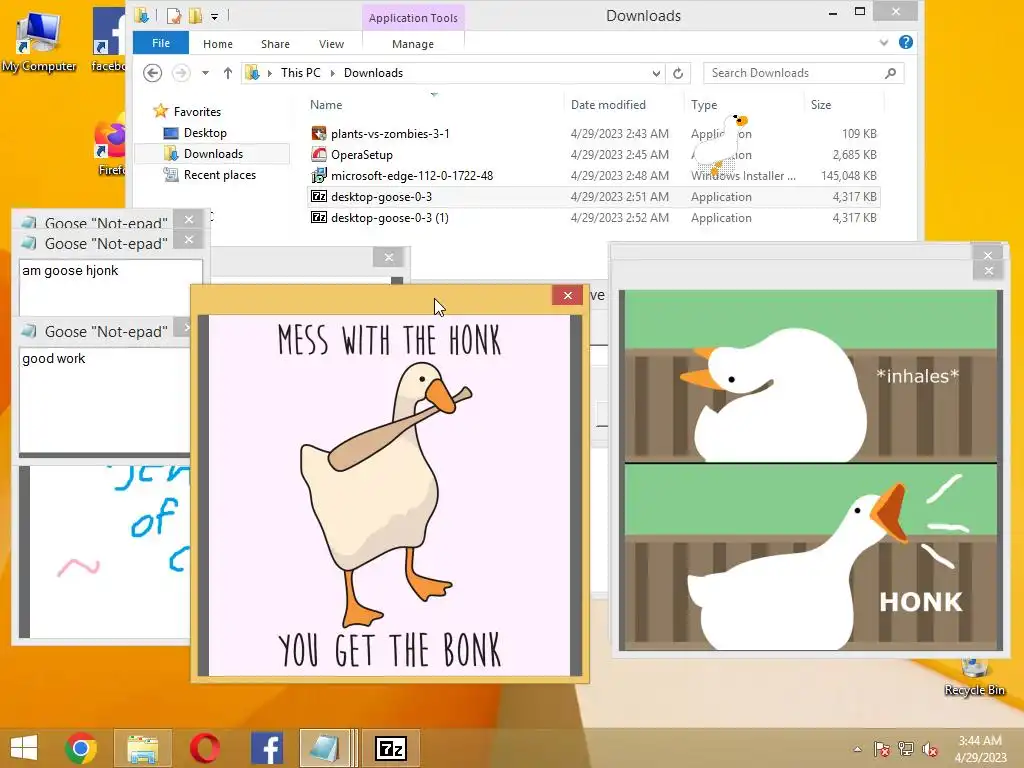The width and height of the screenshot is (1024, 768).
Task: Click the goose walking over Explorer
Action: click(x=720, y=146)
